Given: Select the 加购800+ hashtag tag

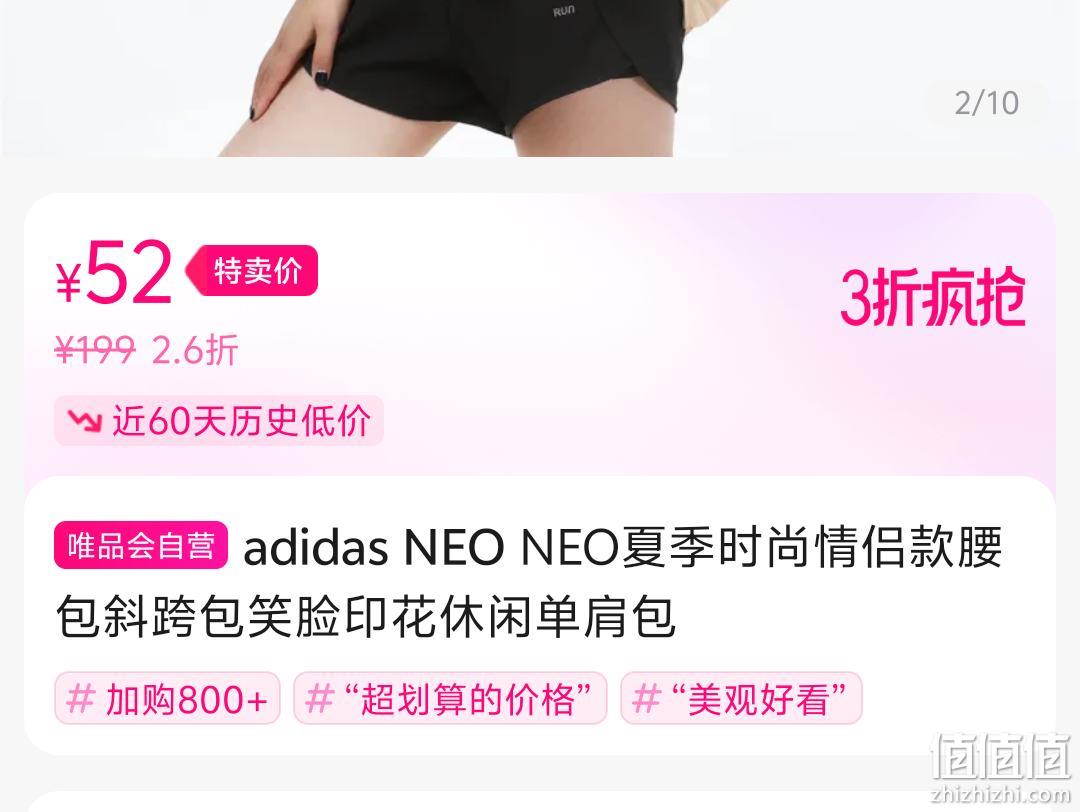Looking at the screenshot, I should [167, 698].
